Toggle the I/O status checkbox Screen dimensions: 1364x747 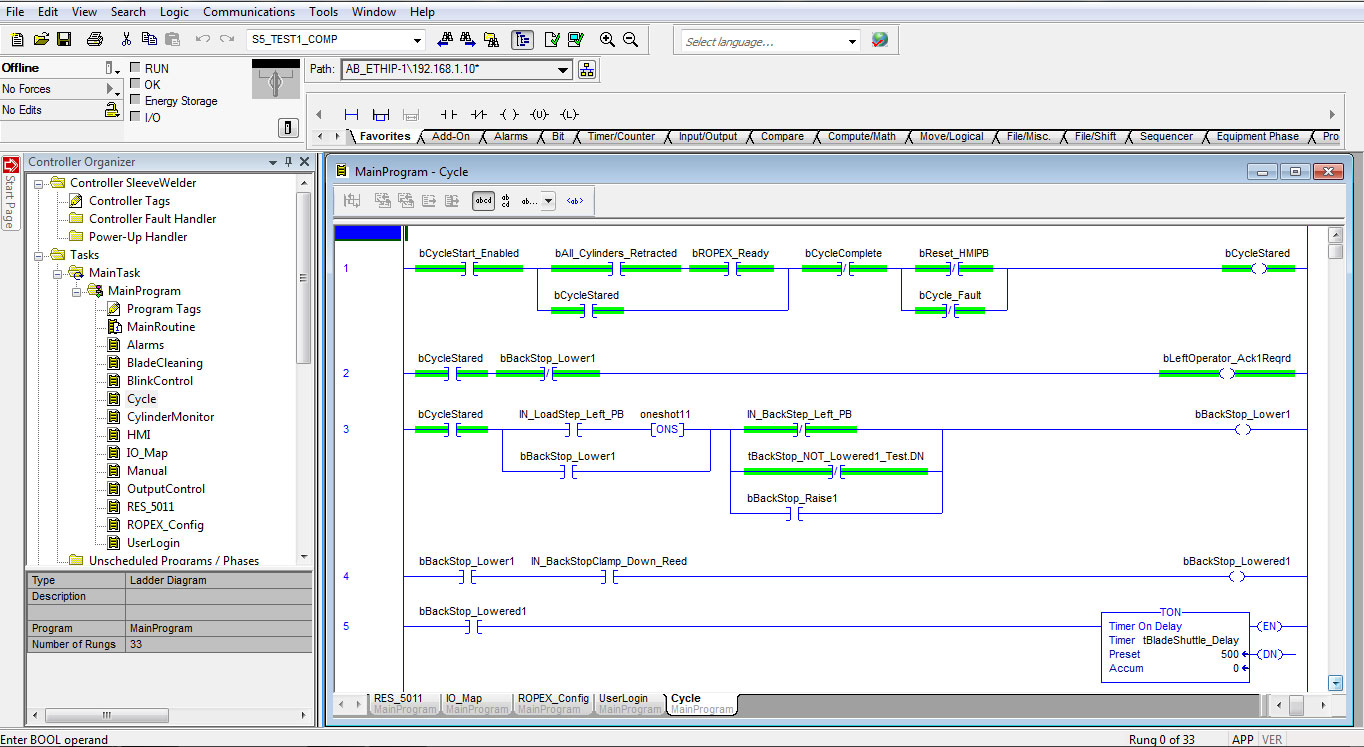click(136, 117)
